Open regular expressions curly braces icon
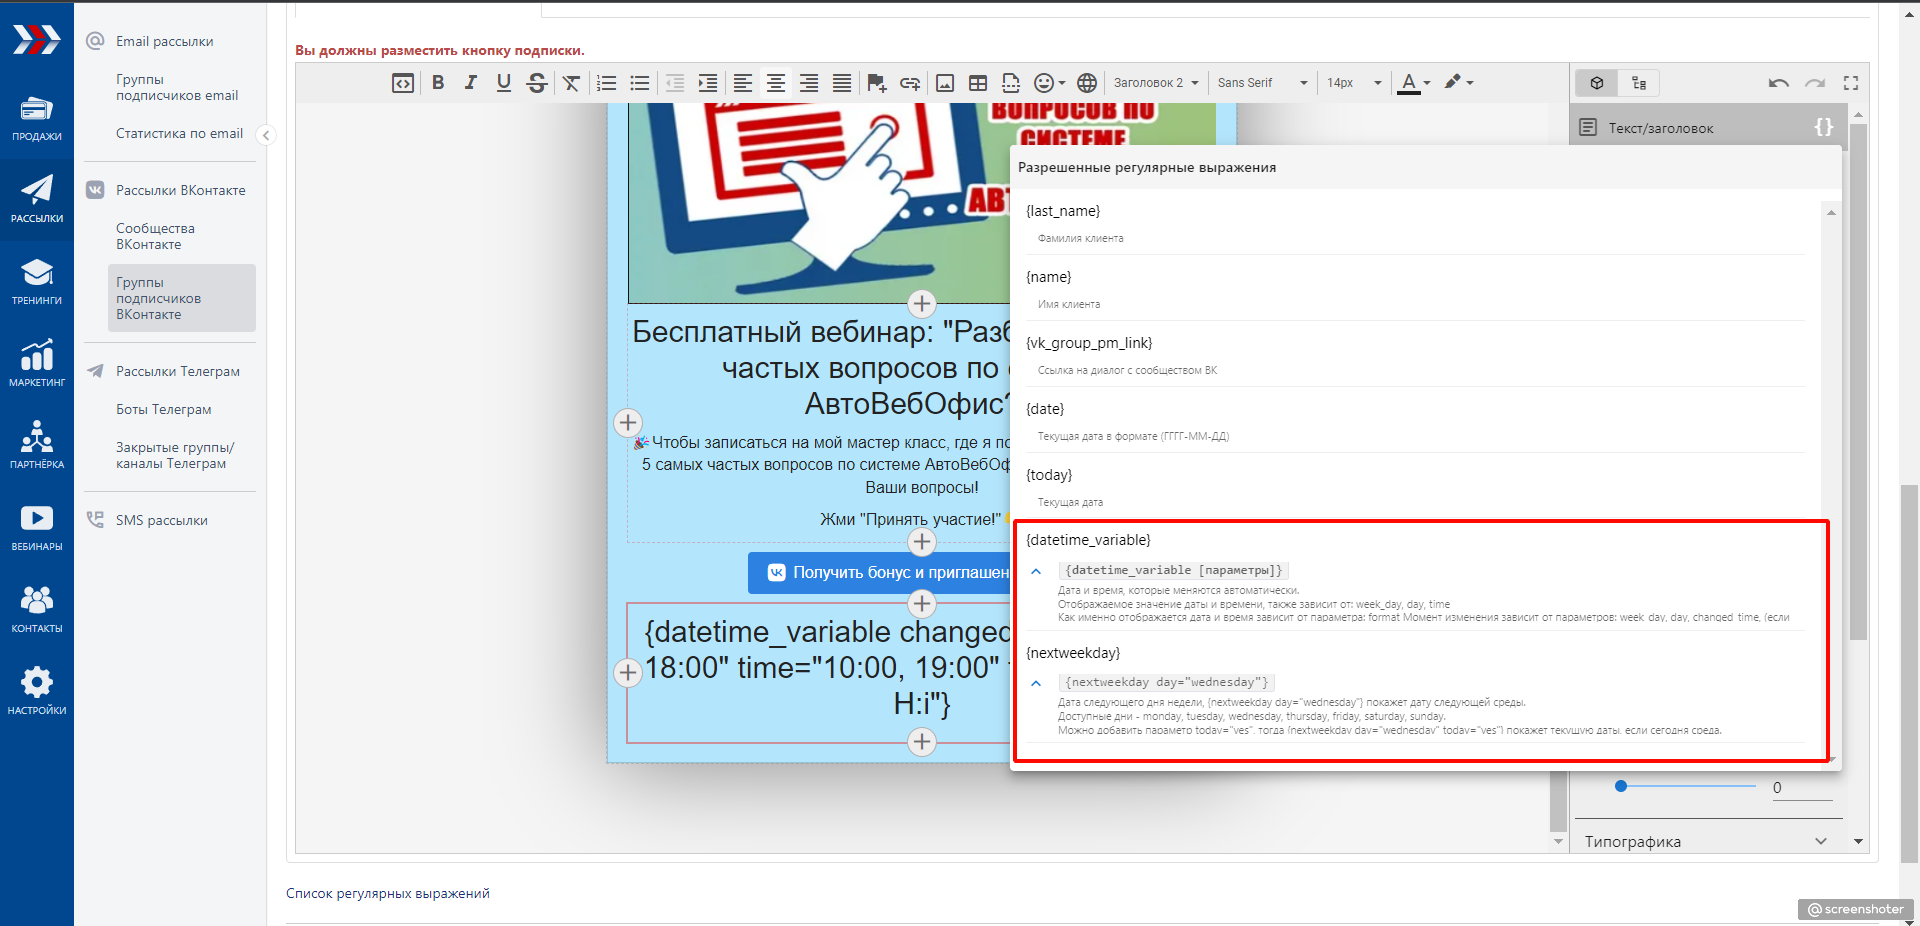The width and height of the screenshot is (1920, 926). coord(1824,127)
